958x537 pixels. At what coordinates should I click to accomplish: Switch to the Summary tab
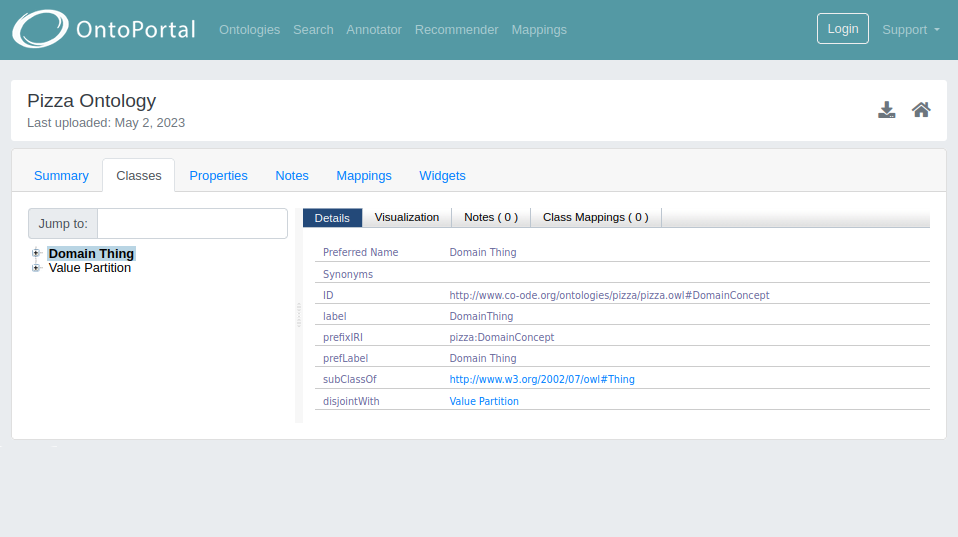pyautogui.click(x=61, y=176)
